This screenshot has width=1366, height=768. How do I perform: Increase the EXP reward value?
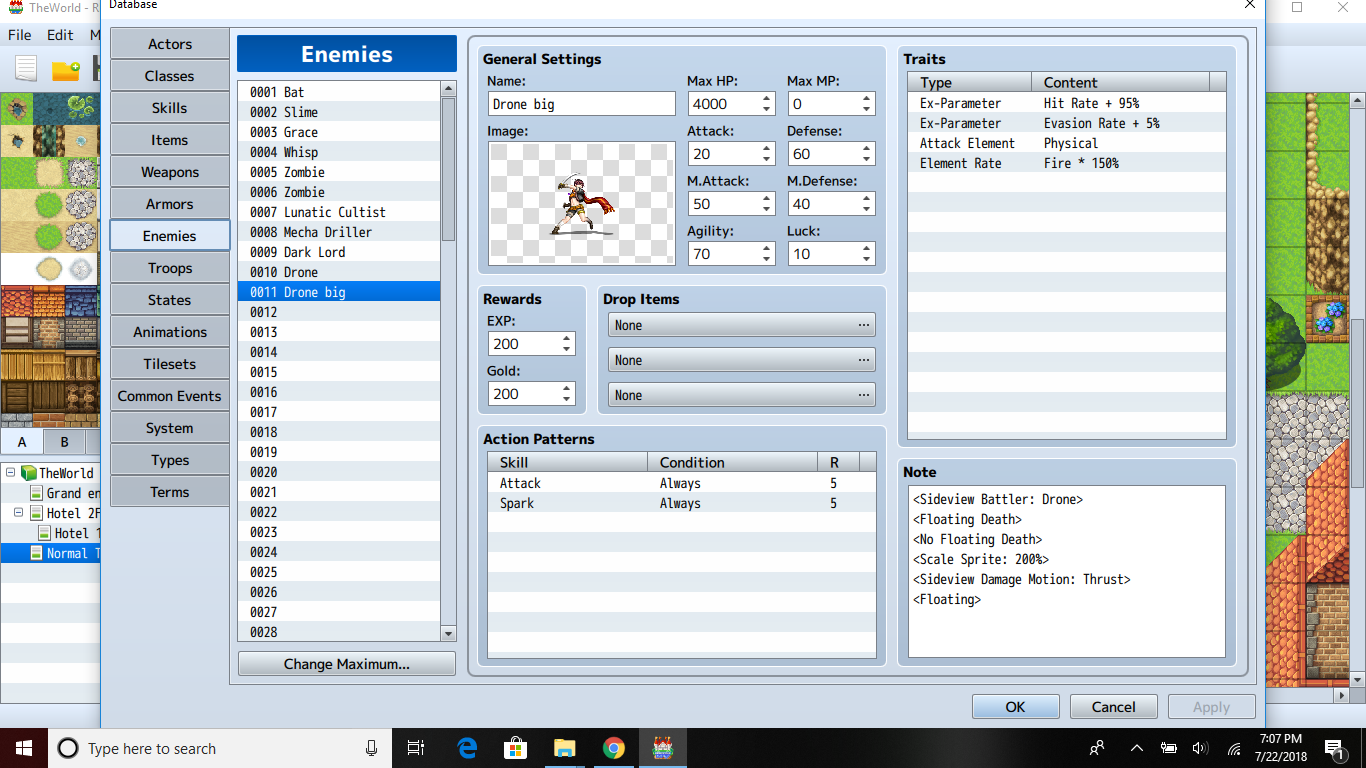(x=567, y=339)
